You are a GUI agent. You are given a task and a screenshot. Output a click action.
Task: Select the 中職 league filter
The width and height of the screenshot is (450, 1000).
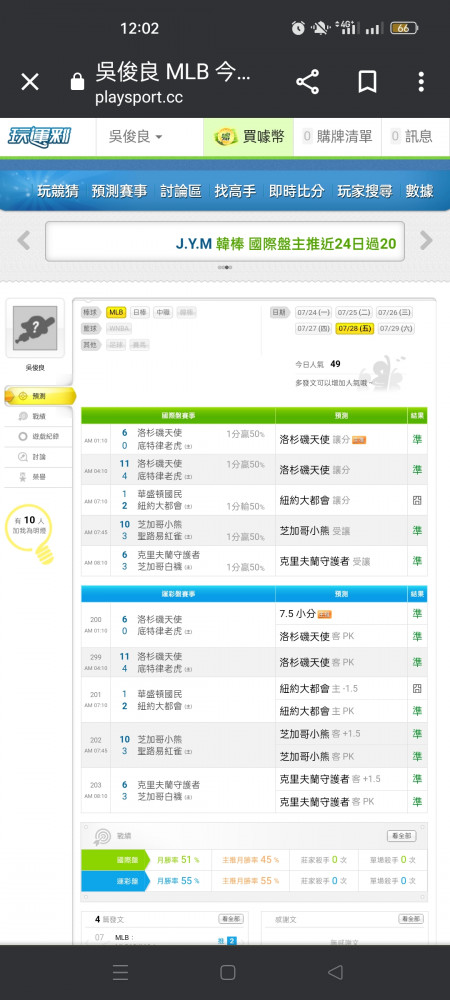(163, 312)
